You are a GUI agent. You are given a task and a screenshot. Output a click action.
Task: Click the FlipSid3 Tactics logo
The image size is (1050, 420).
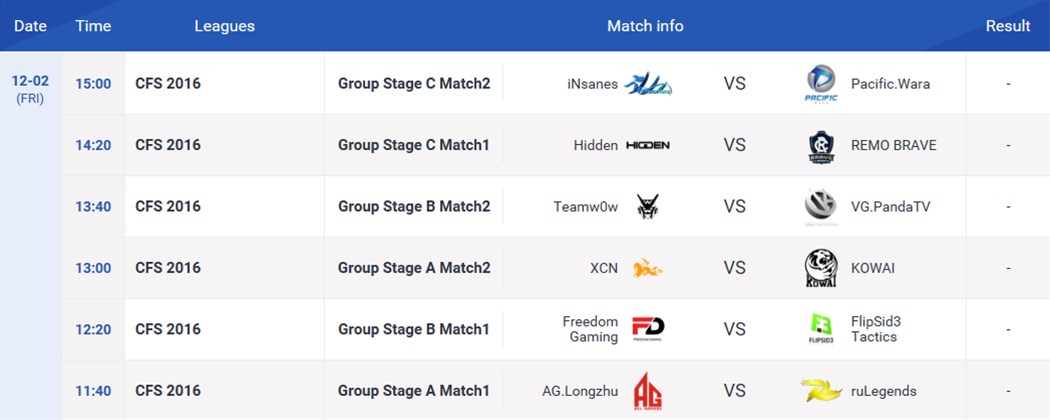(821, 329)
